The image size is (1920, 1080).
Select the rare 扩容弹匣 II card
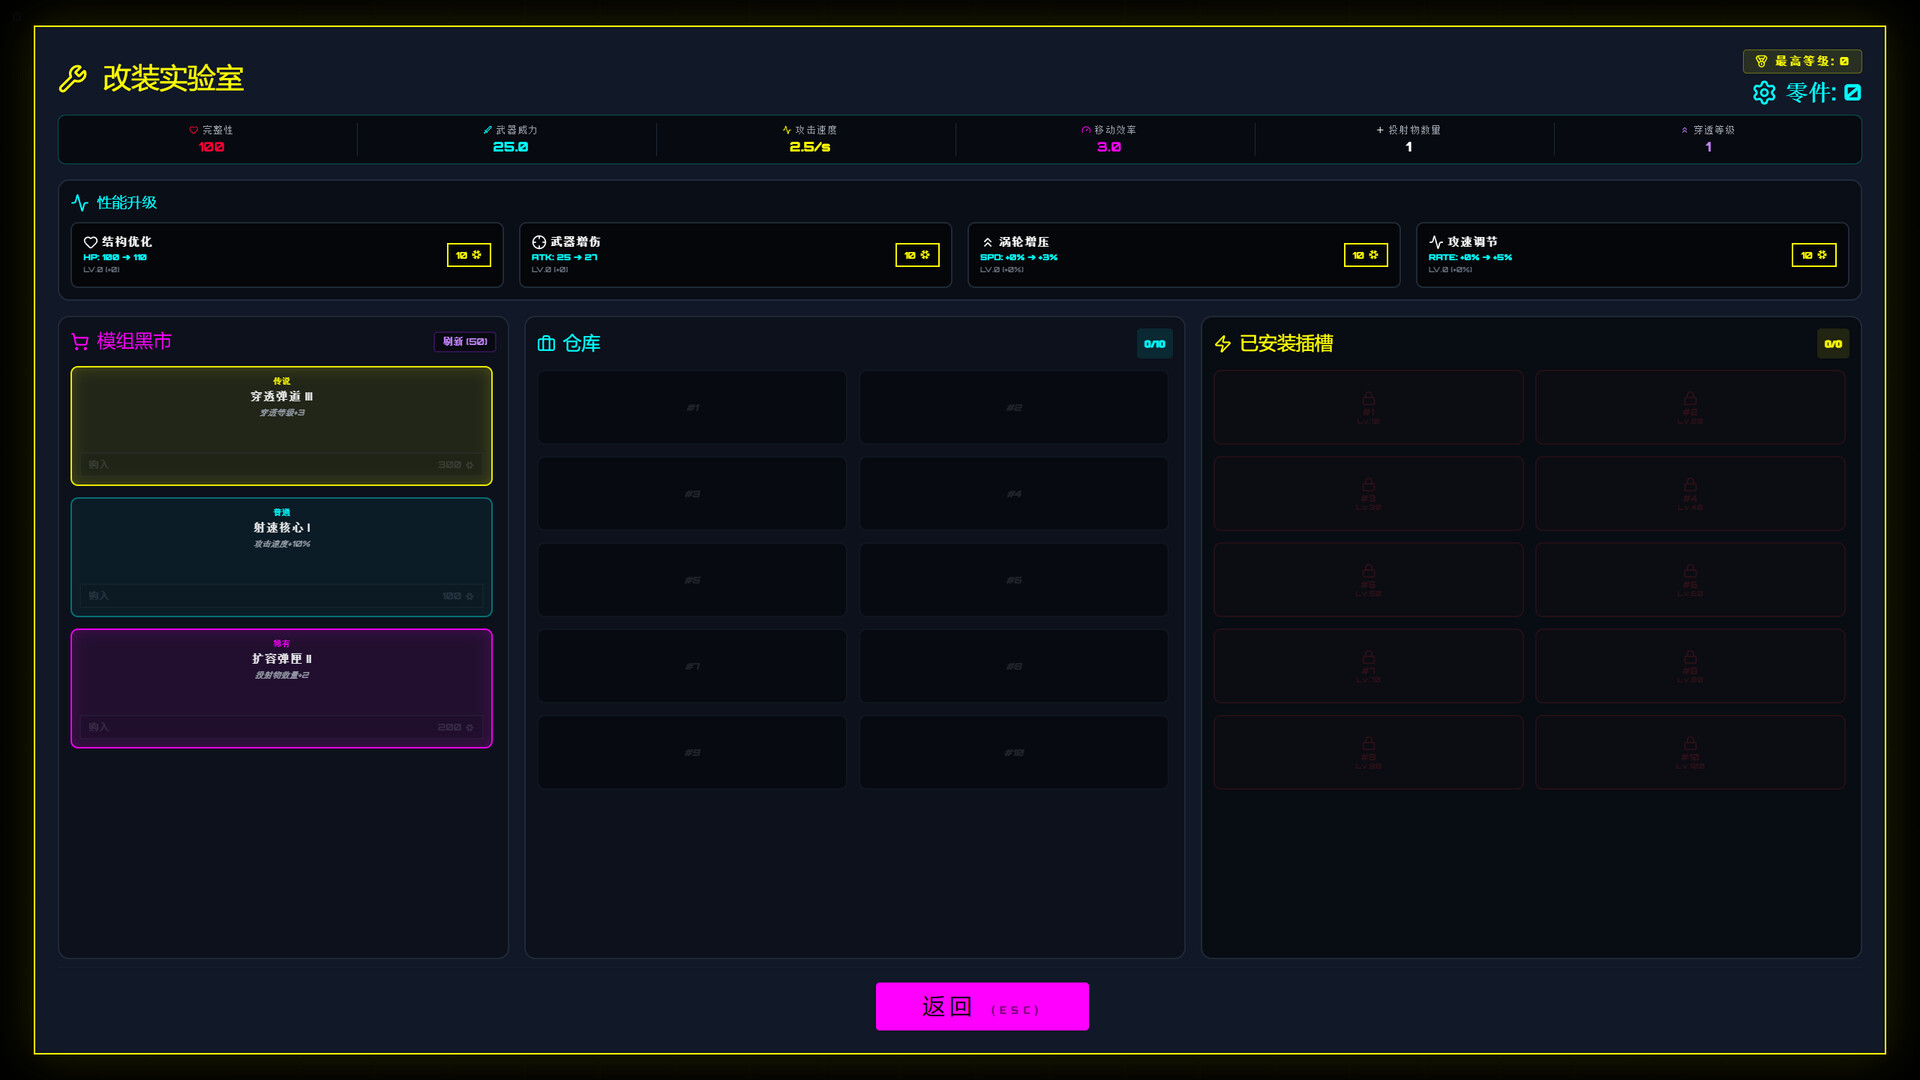click(281, 672)
